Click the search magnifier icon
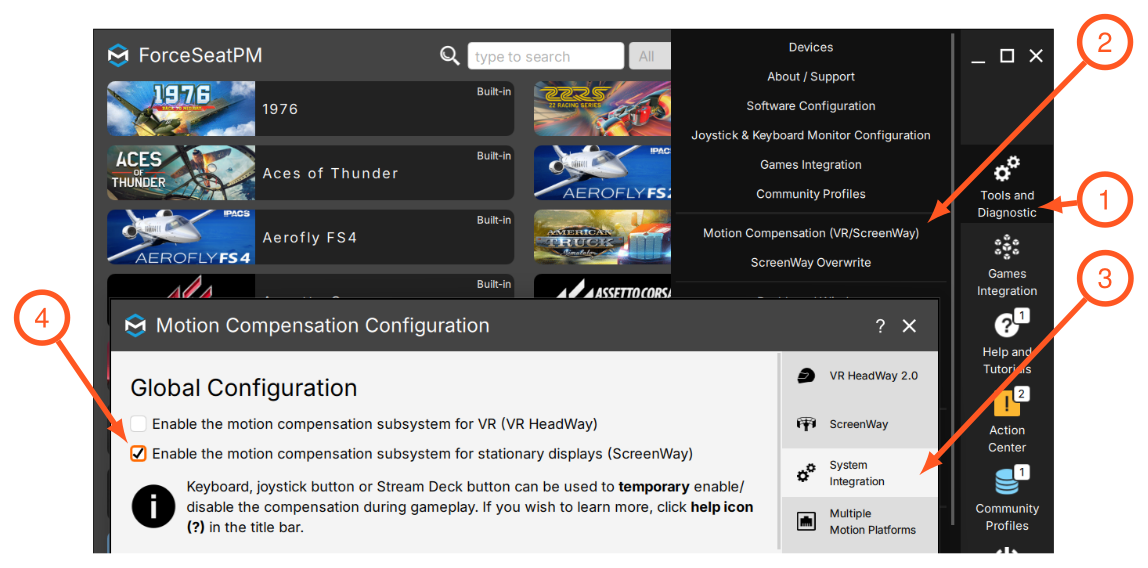Image resolution: width=1148 pixels, height=568 pixels. [x=450, y=56]
